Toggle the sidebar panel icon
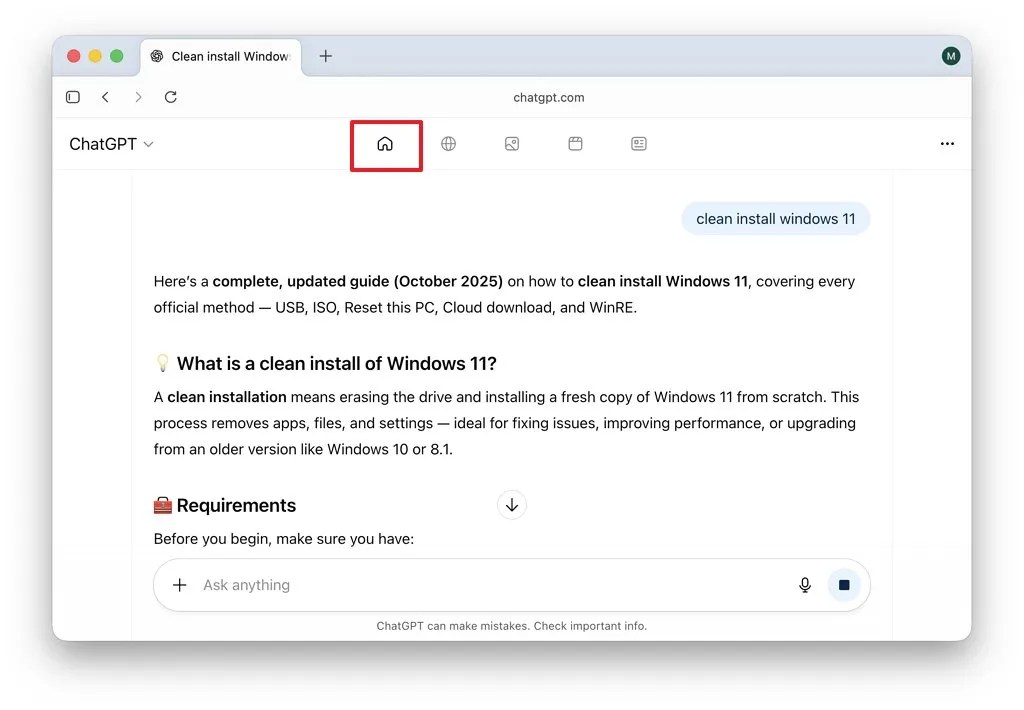The width and height of the screenshot is (1024, 710). 73,97
